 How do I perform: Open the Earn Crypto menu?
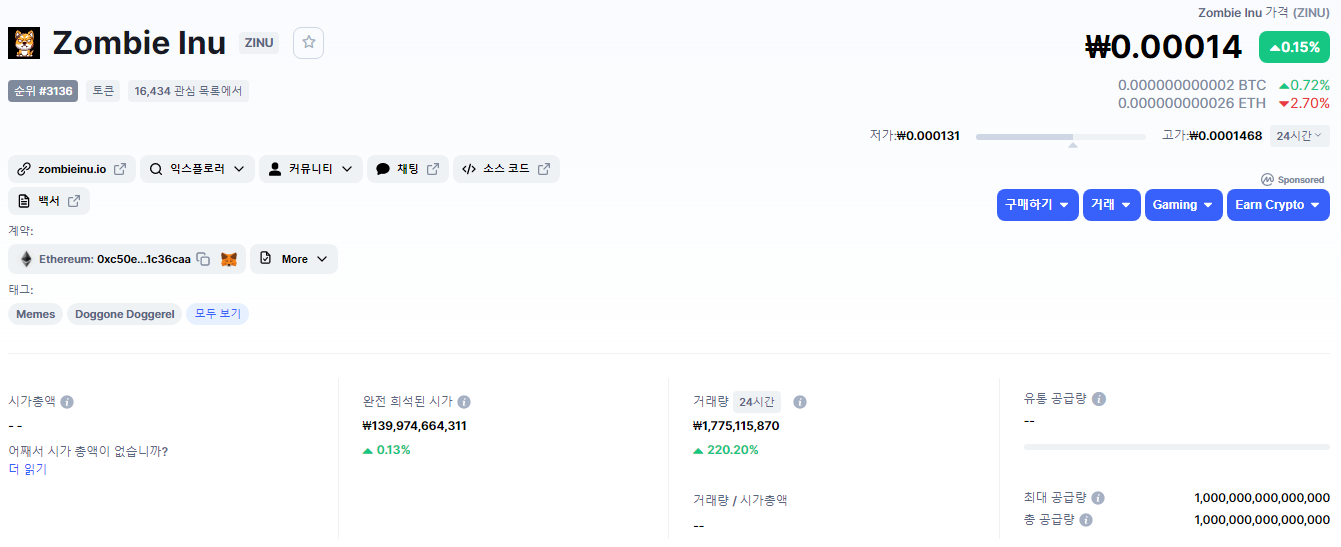(x=1277, y=205)
